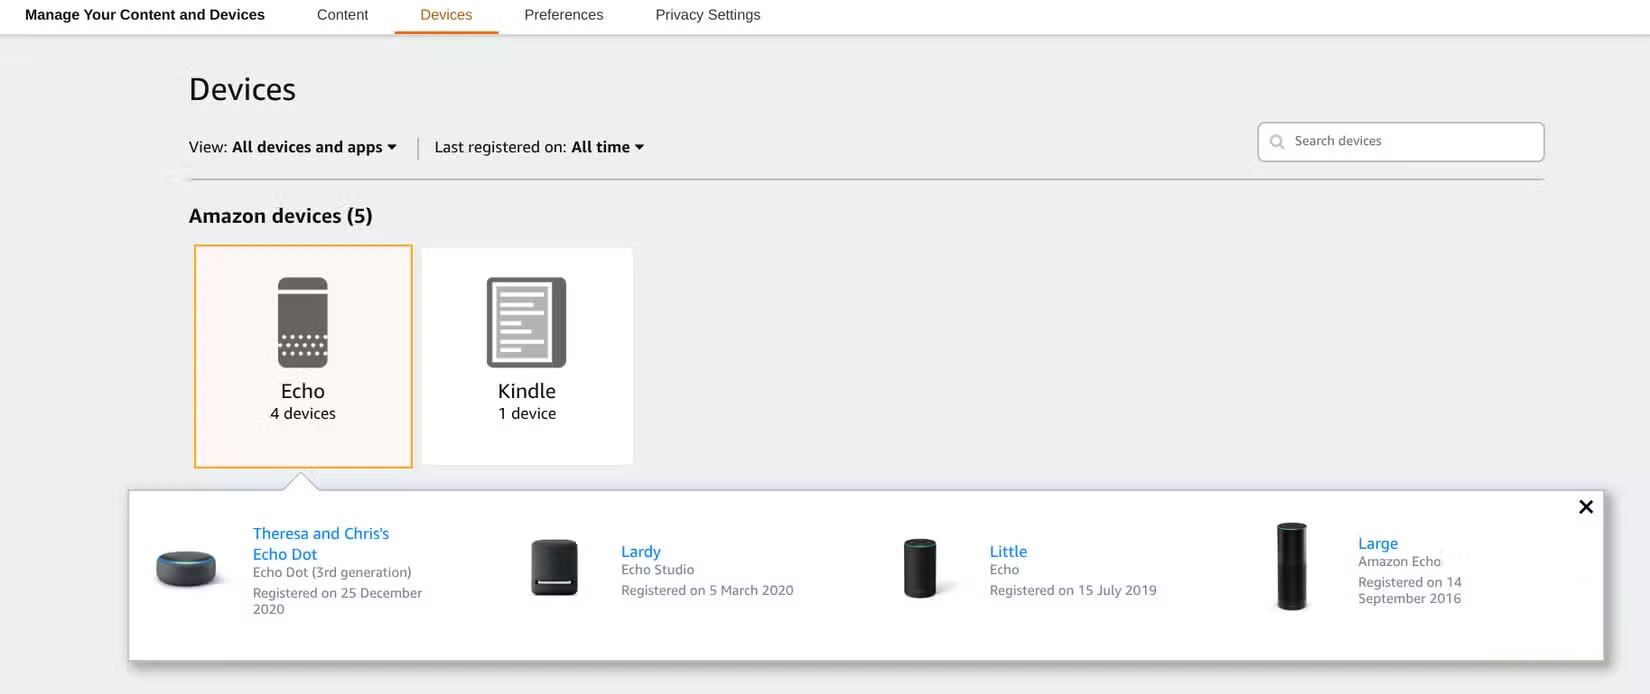
Task: Open the Little device link
Action: coord(1008,551)
